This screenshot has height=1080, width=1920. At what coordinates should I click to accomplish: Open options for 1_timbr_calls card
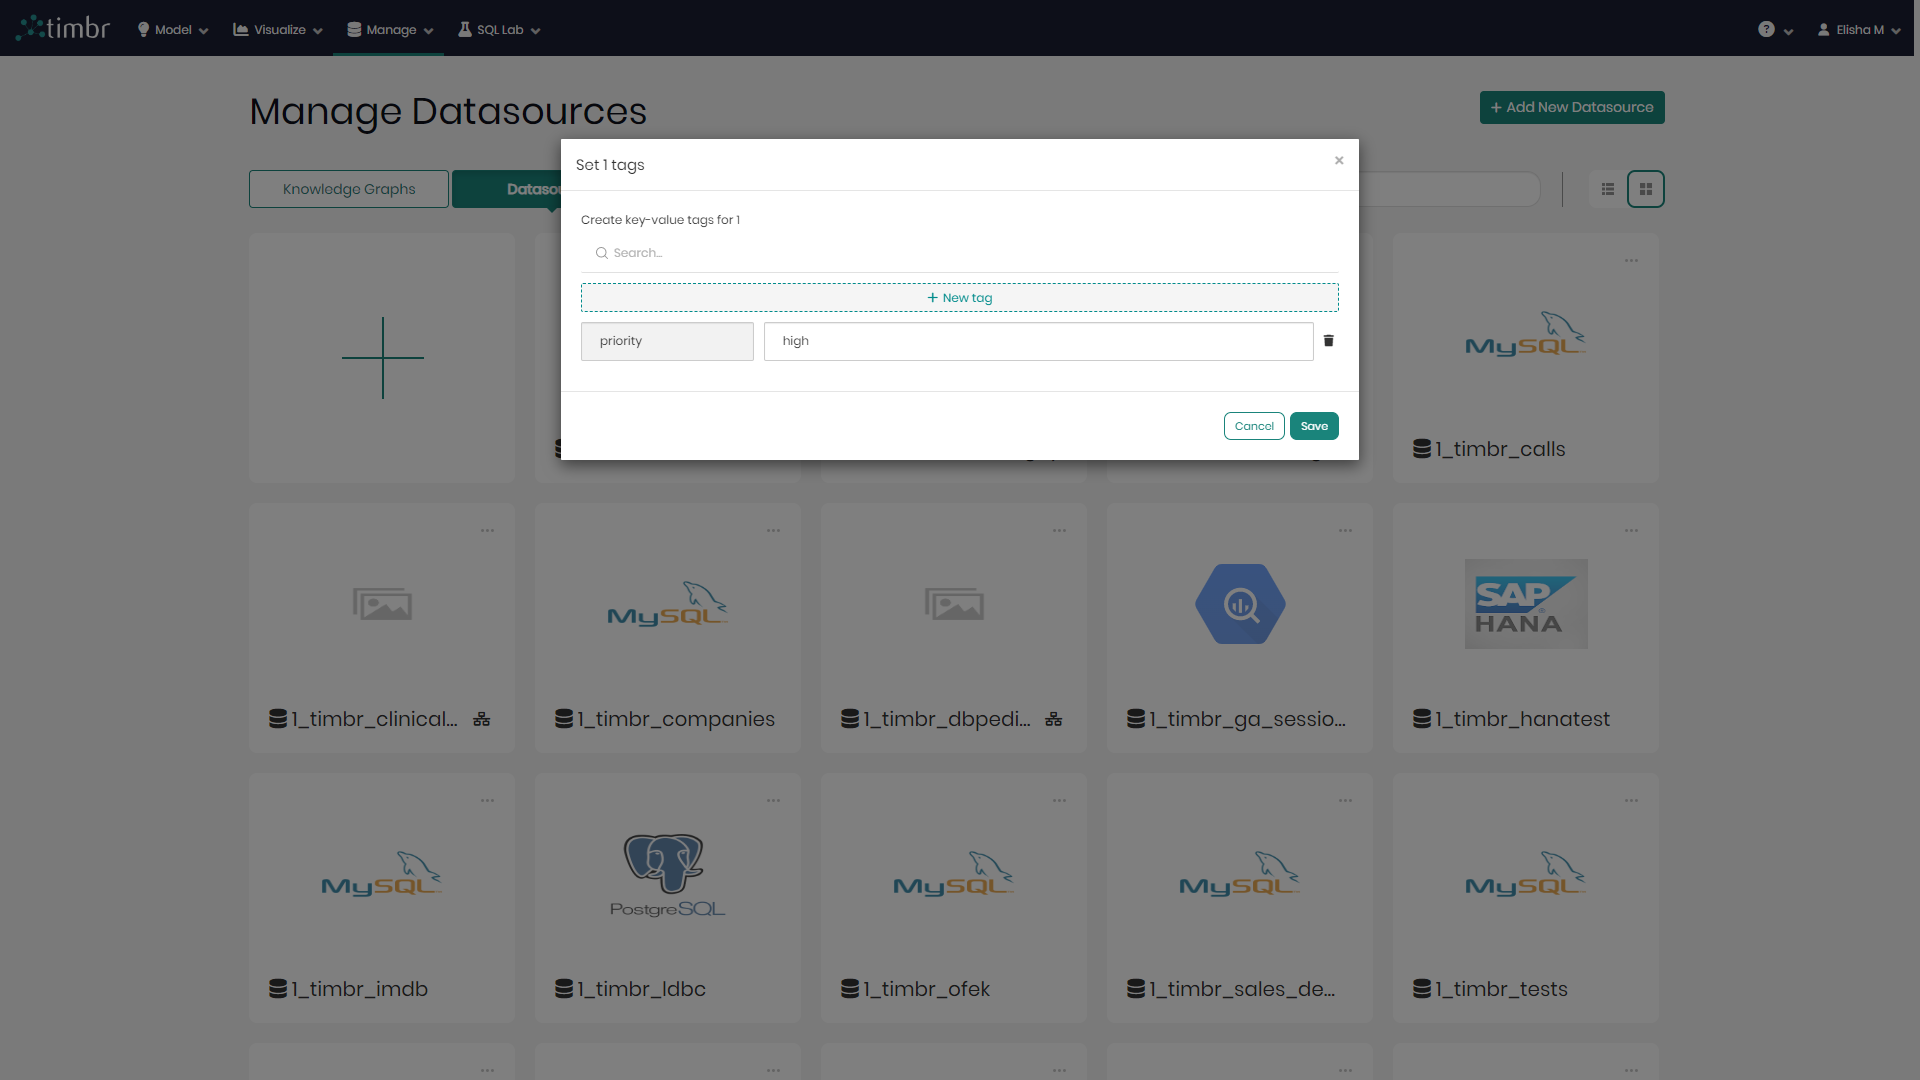1631,261
